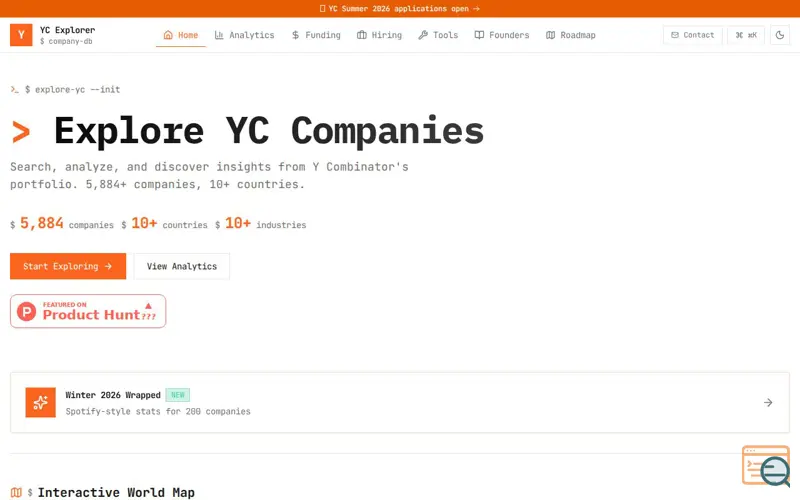Click the $ company-db subtitle text
Image resolution: width=800 pixels, height=500 pixels.
[x=66, y=41]
